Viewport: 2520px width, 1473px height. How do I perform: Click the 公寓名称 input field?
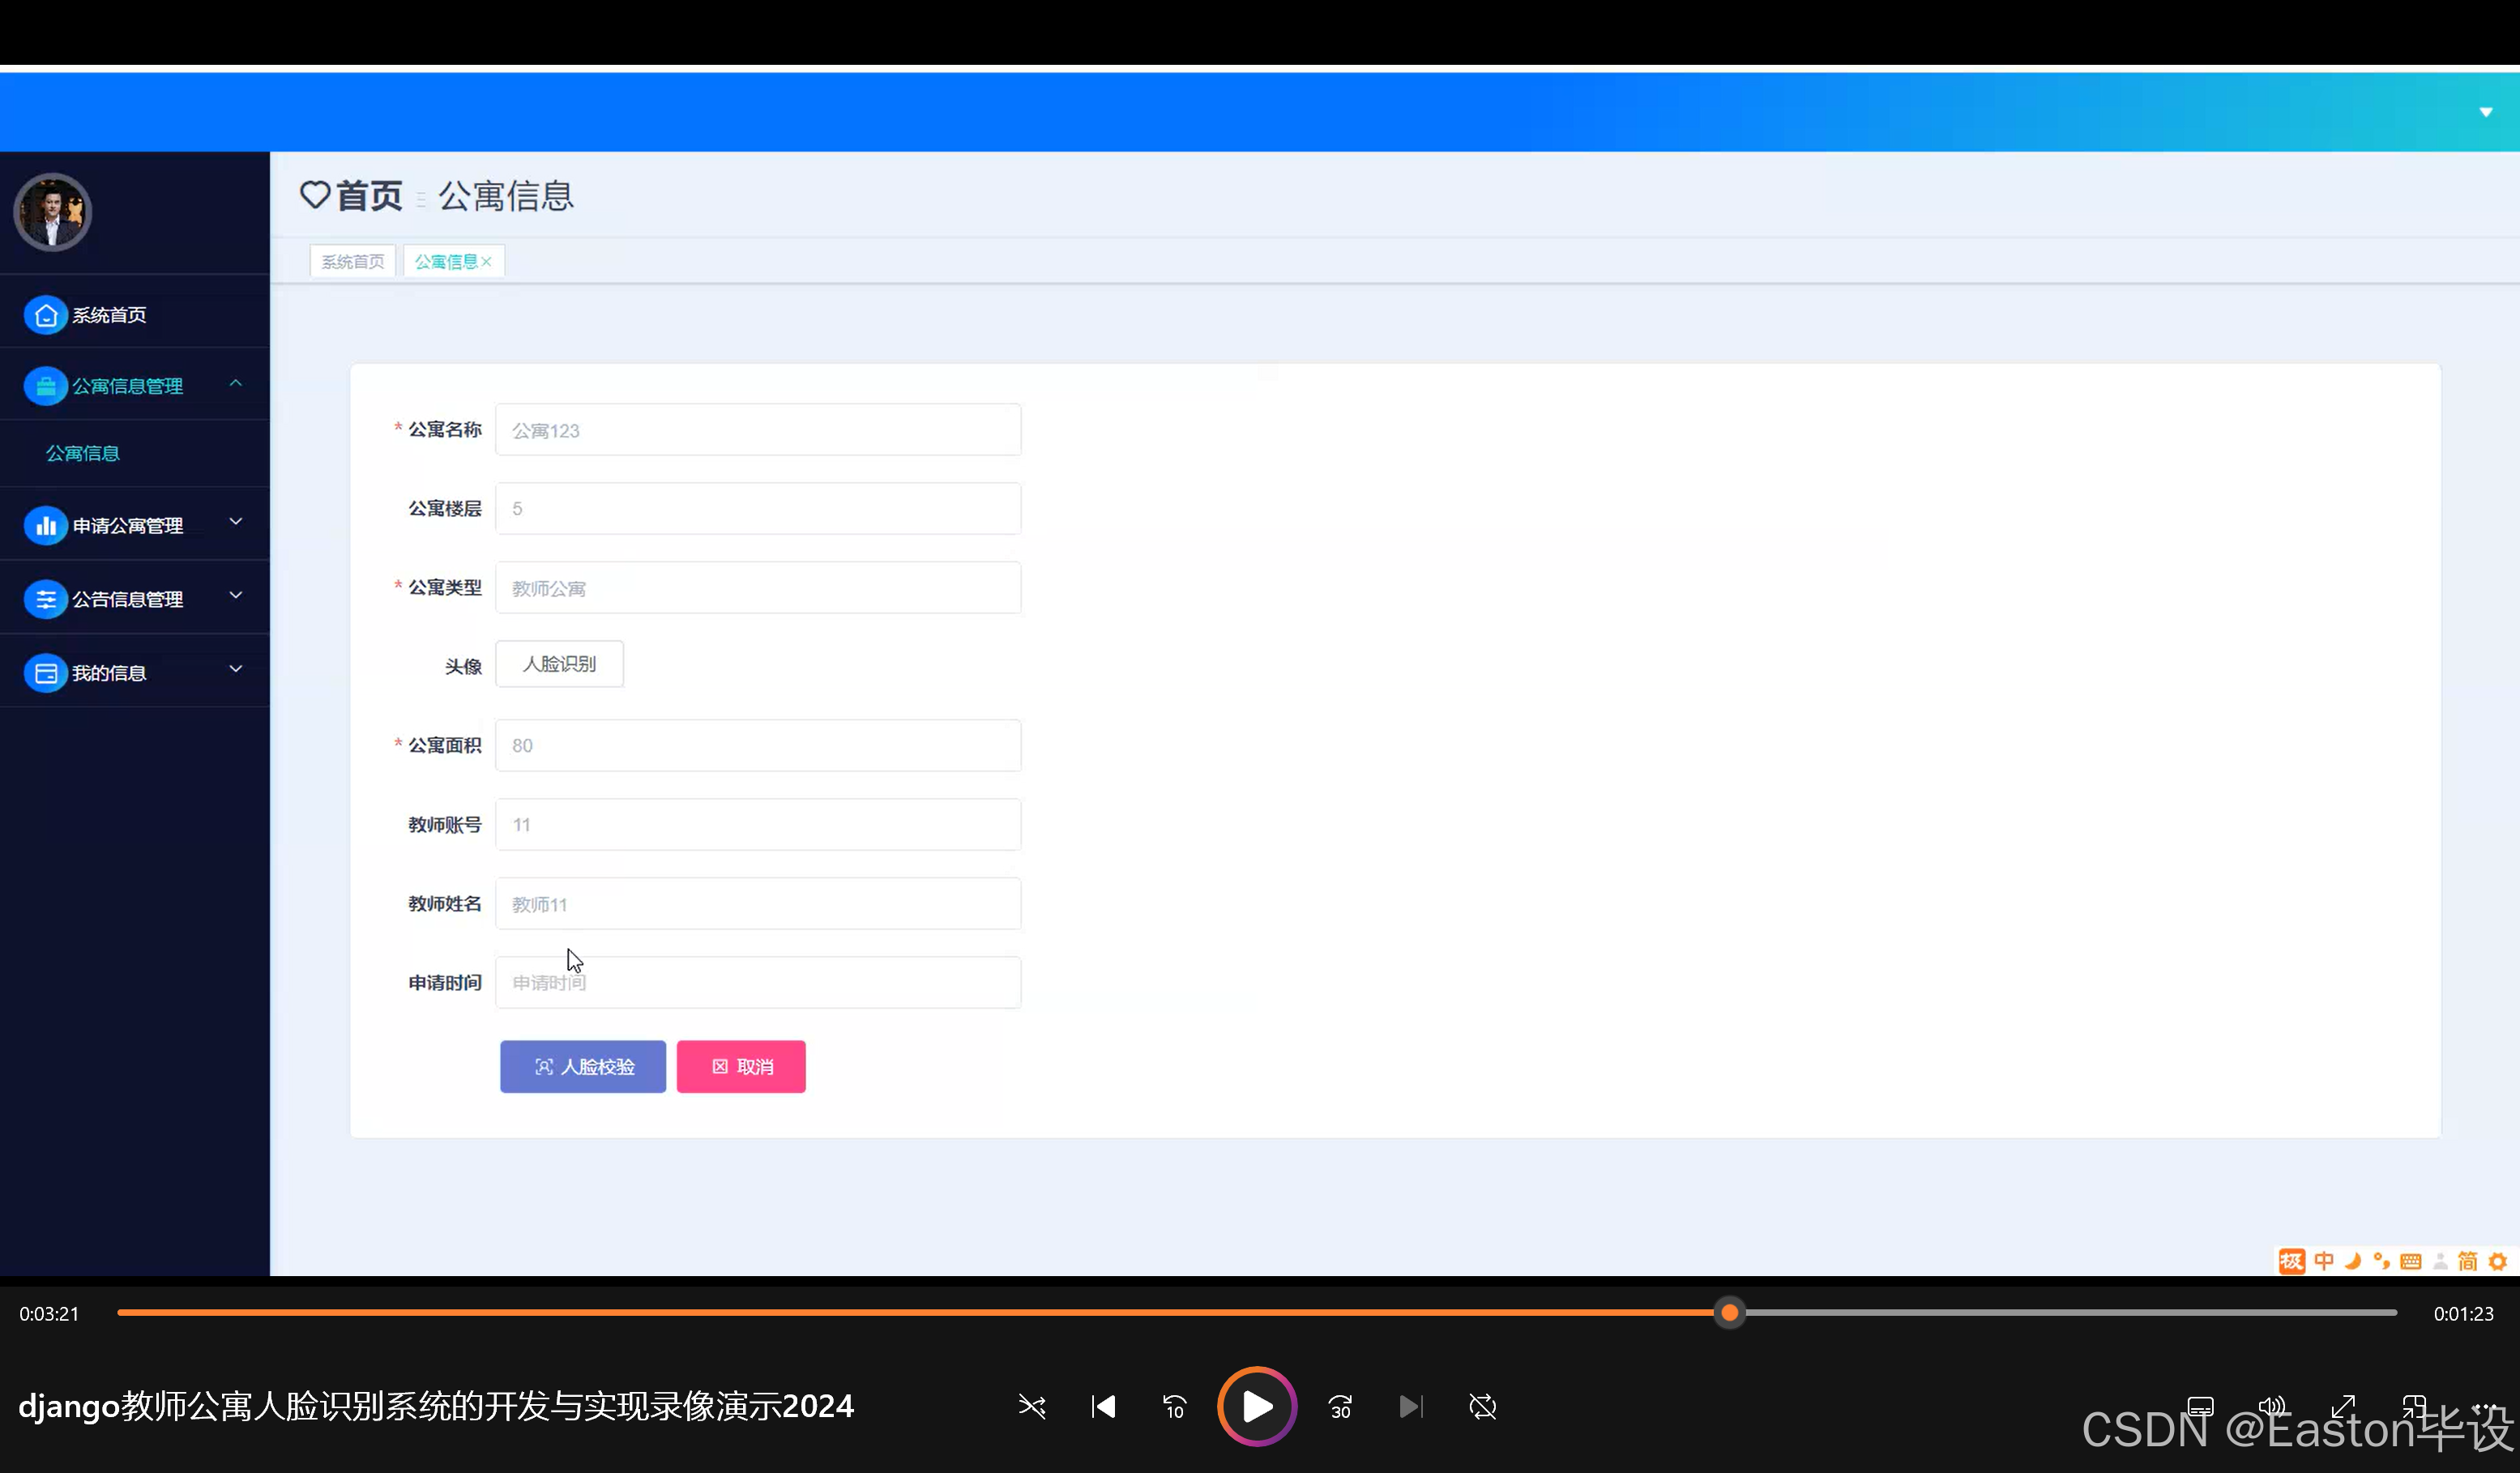coord(758,430)
